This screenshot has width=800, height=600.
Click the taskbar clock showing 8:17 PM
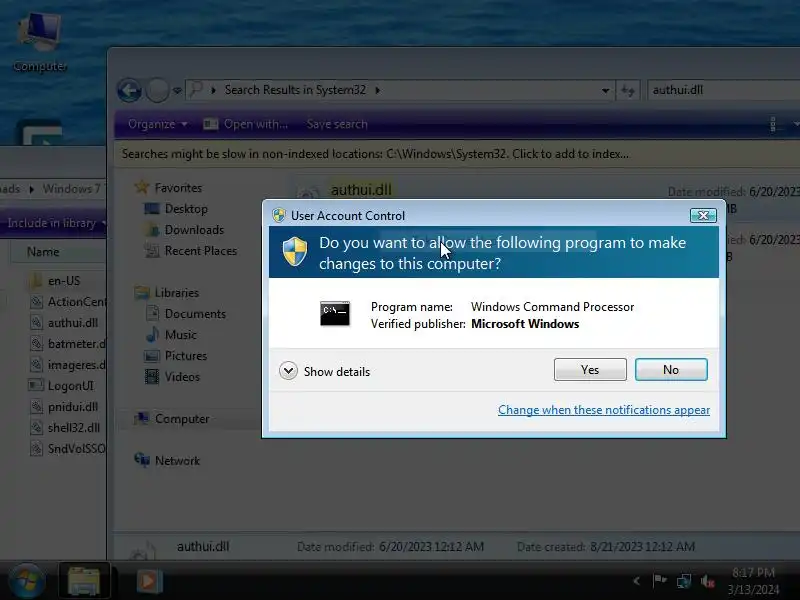point(753,581)
